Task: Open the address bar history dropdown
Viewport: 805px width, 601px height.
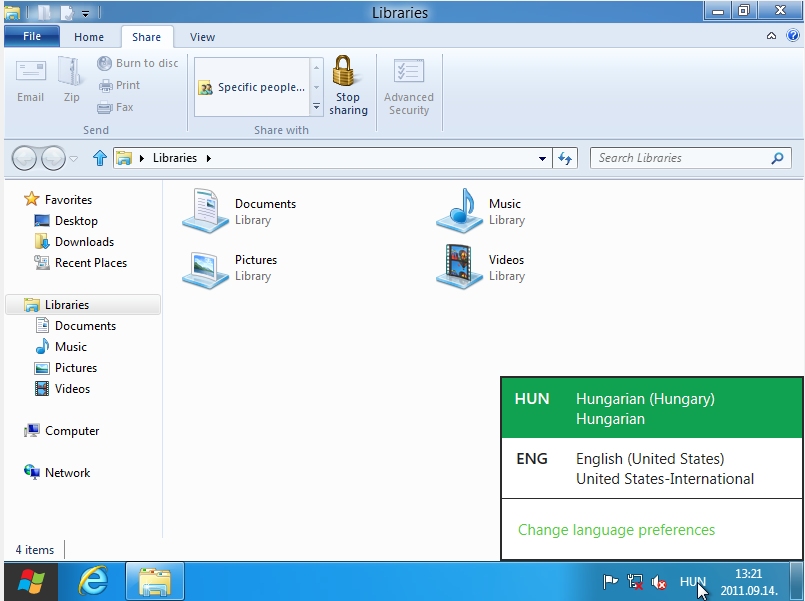Action: point(542,159)
